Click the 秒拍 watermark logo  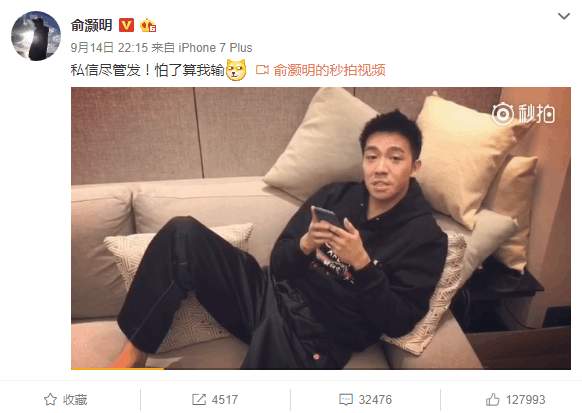pyautogui.click(x=524, y=113)
